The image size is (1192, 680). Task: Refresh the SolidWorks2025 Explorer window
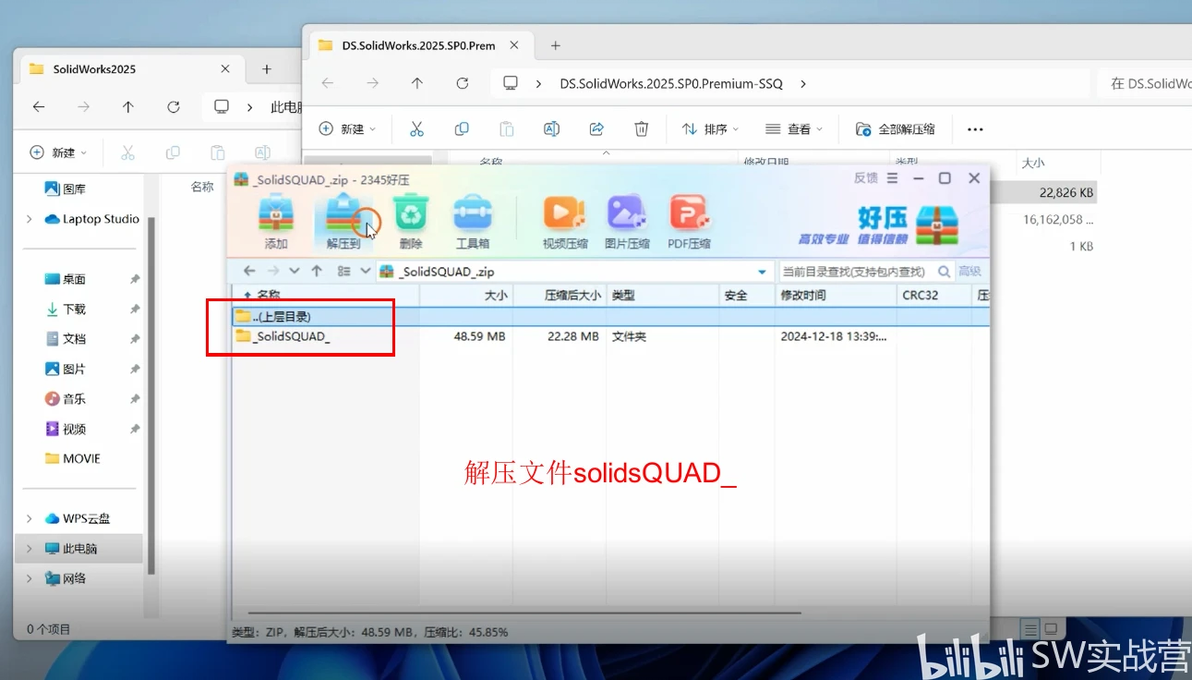[x=173, y=107]
